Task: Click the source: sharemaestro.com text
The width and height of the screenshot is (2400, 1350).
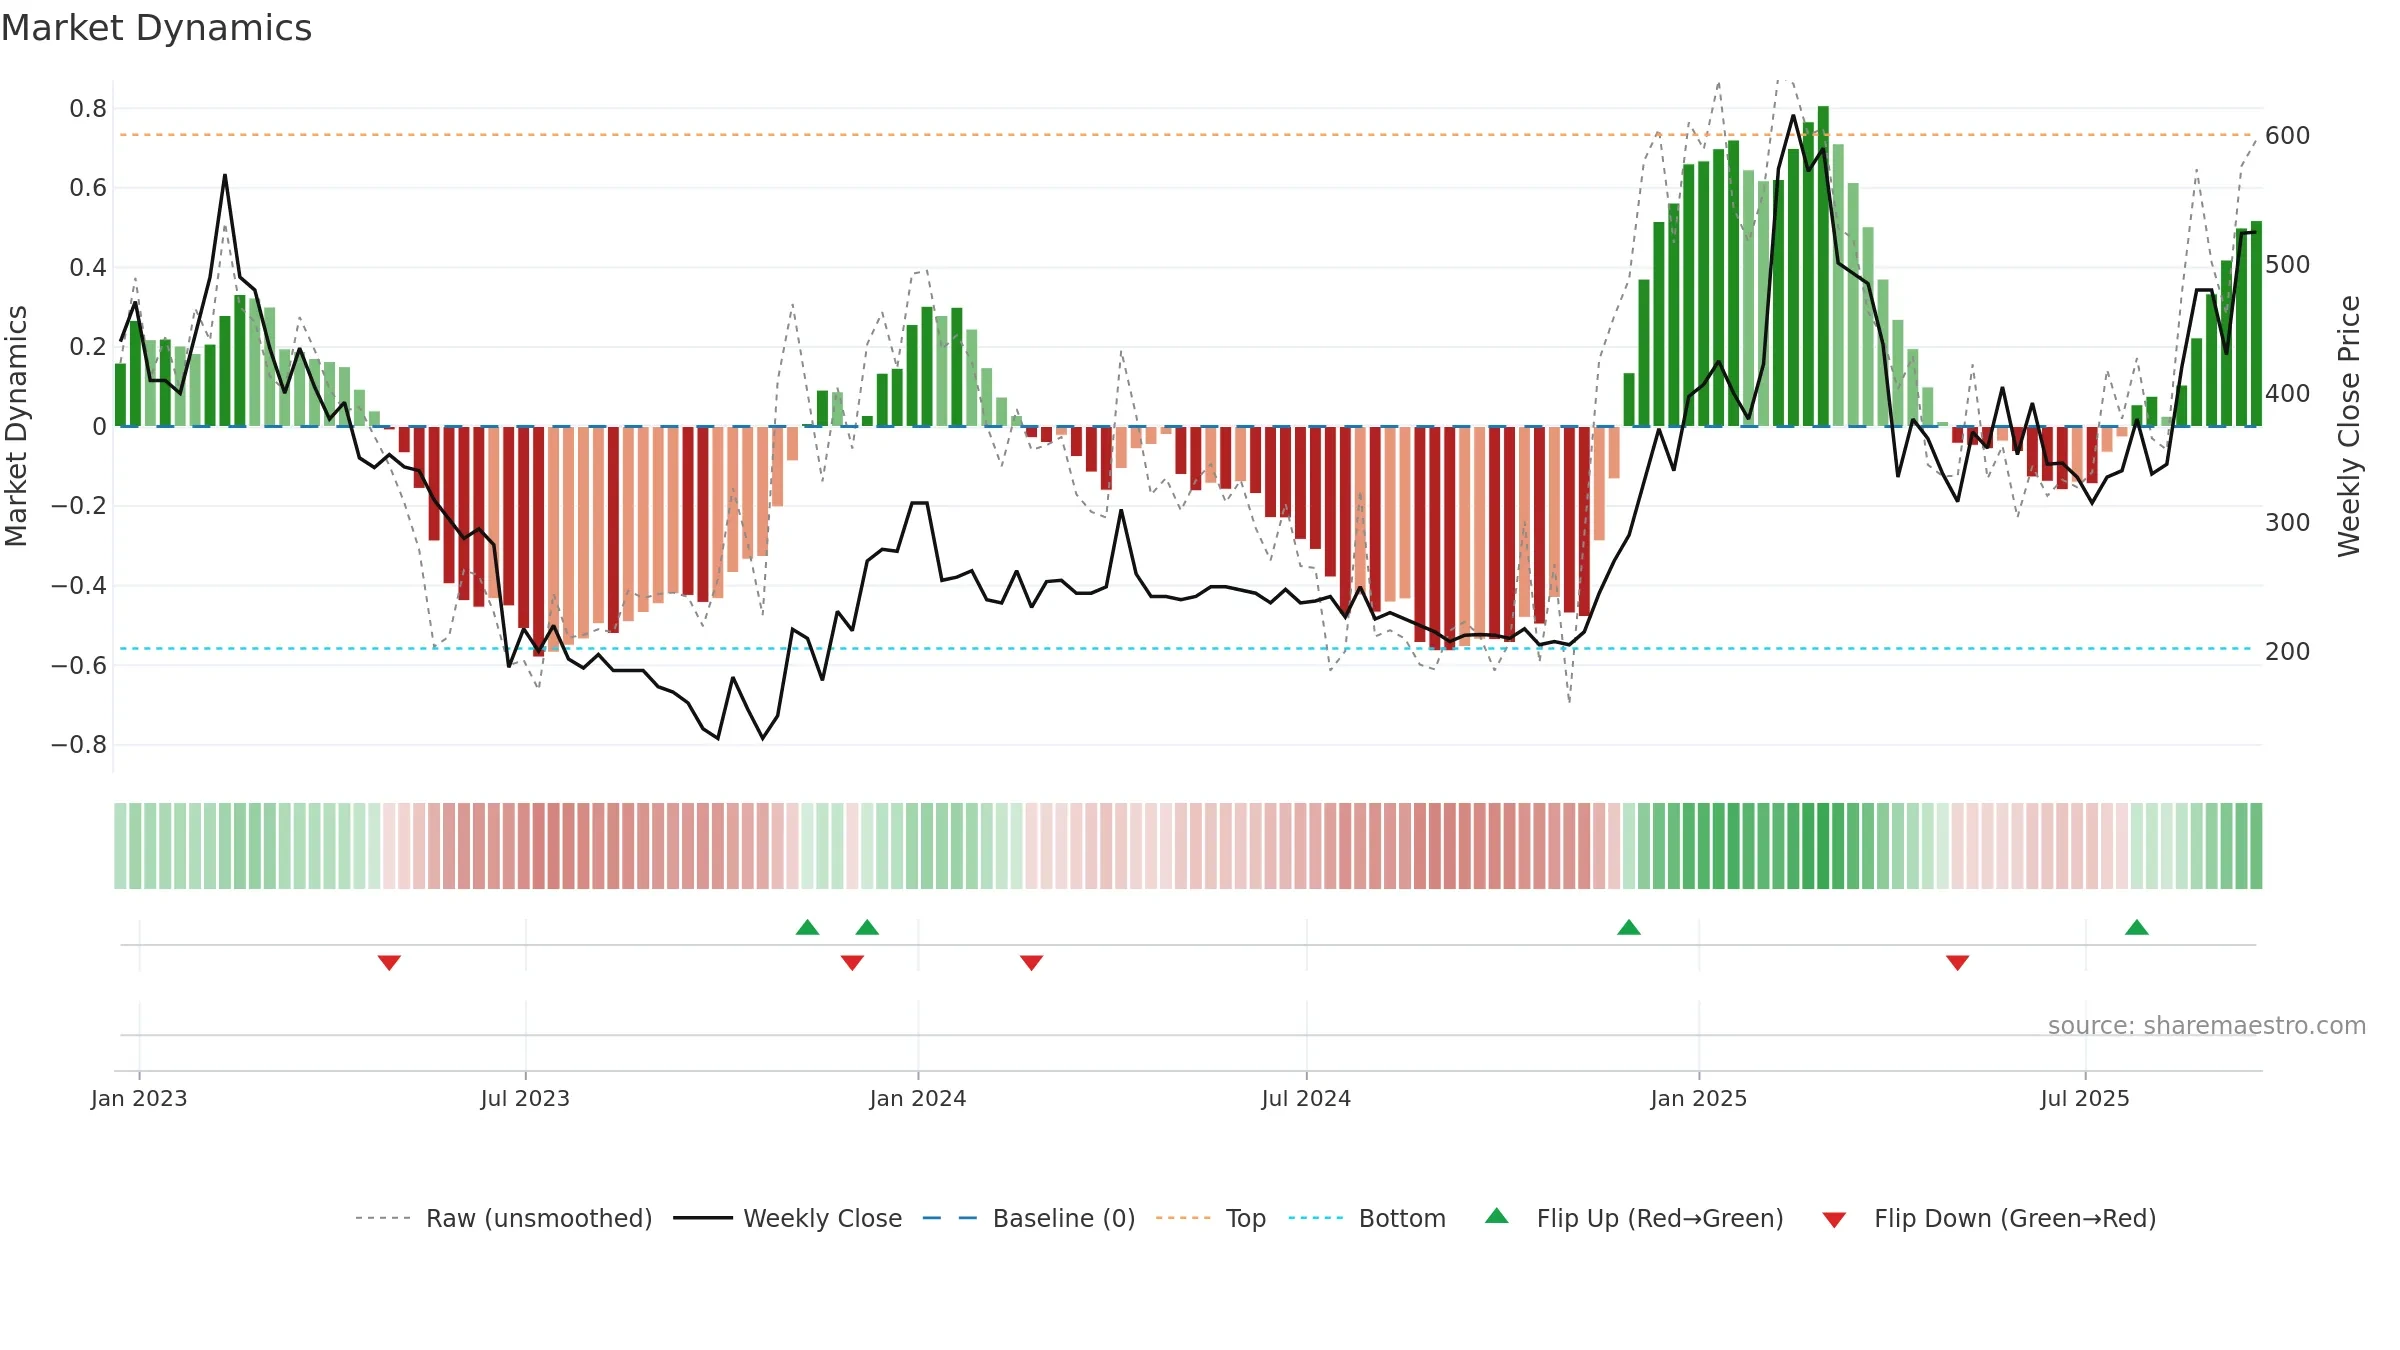Action: click(x=2207, y=1025)
